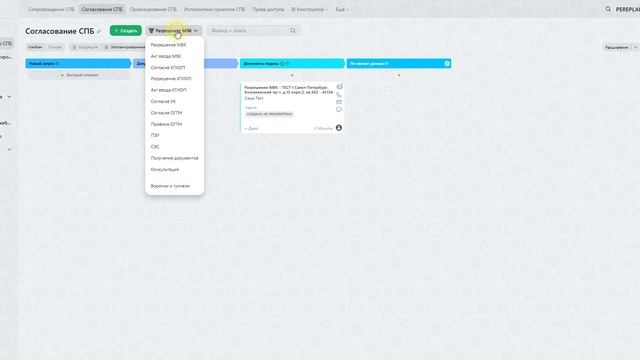Open the Запланированные counter tab
640x360 pixels.
[124, 47]
